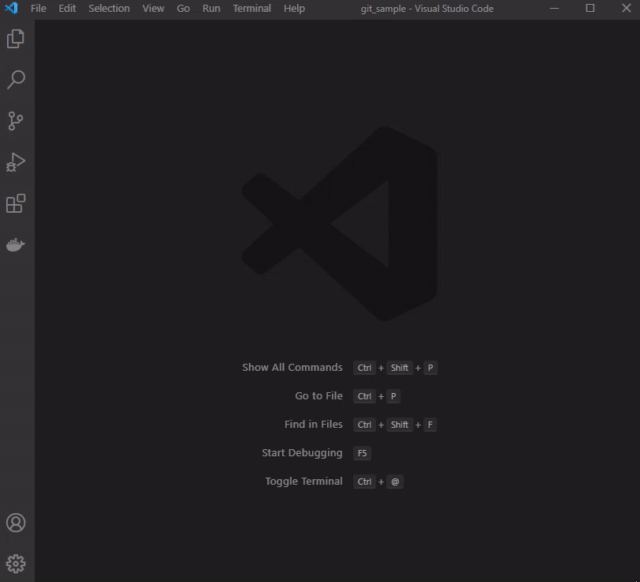Open the Edit menu

(x=67, y=9)
